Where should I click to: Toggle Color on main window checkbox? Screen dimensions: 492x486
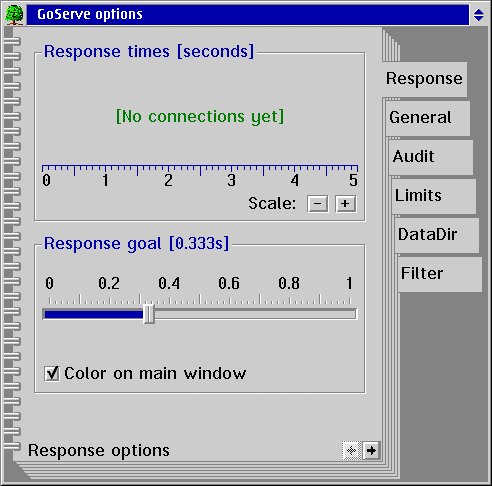coord(52,374)
